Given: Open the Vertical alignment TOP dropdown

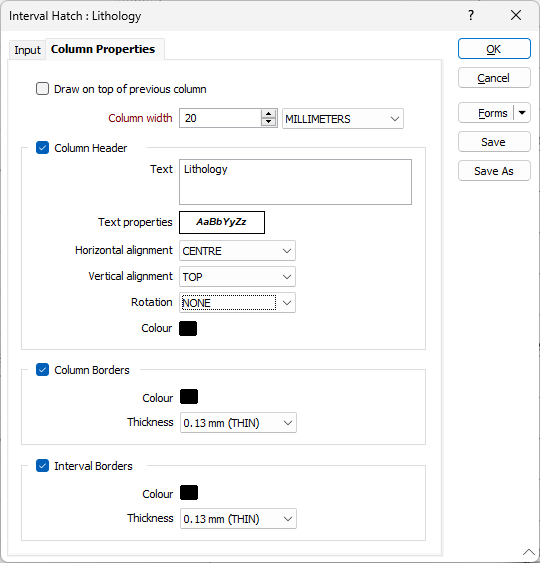Looking at the screenshot, I should 237,276.
